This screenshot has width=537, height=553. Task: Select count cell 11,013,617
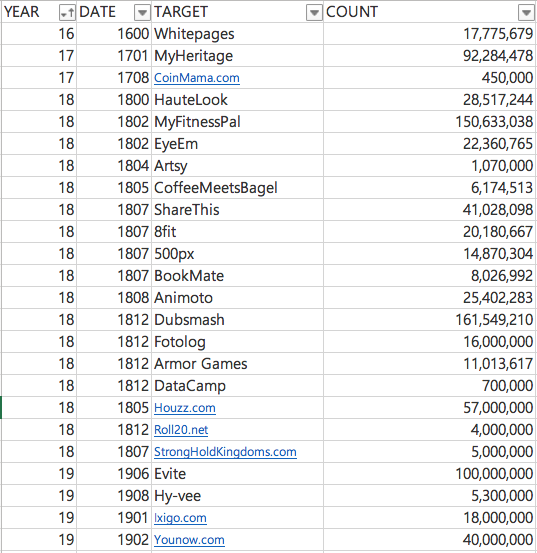(x=430, y=364)
